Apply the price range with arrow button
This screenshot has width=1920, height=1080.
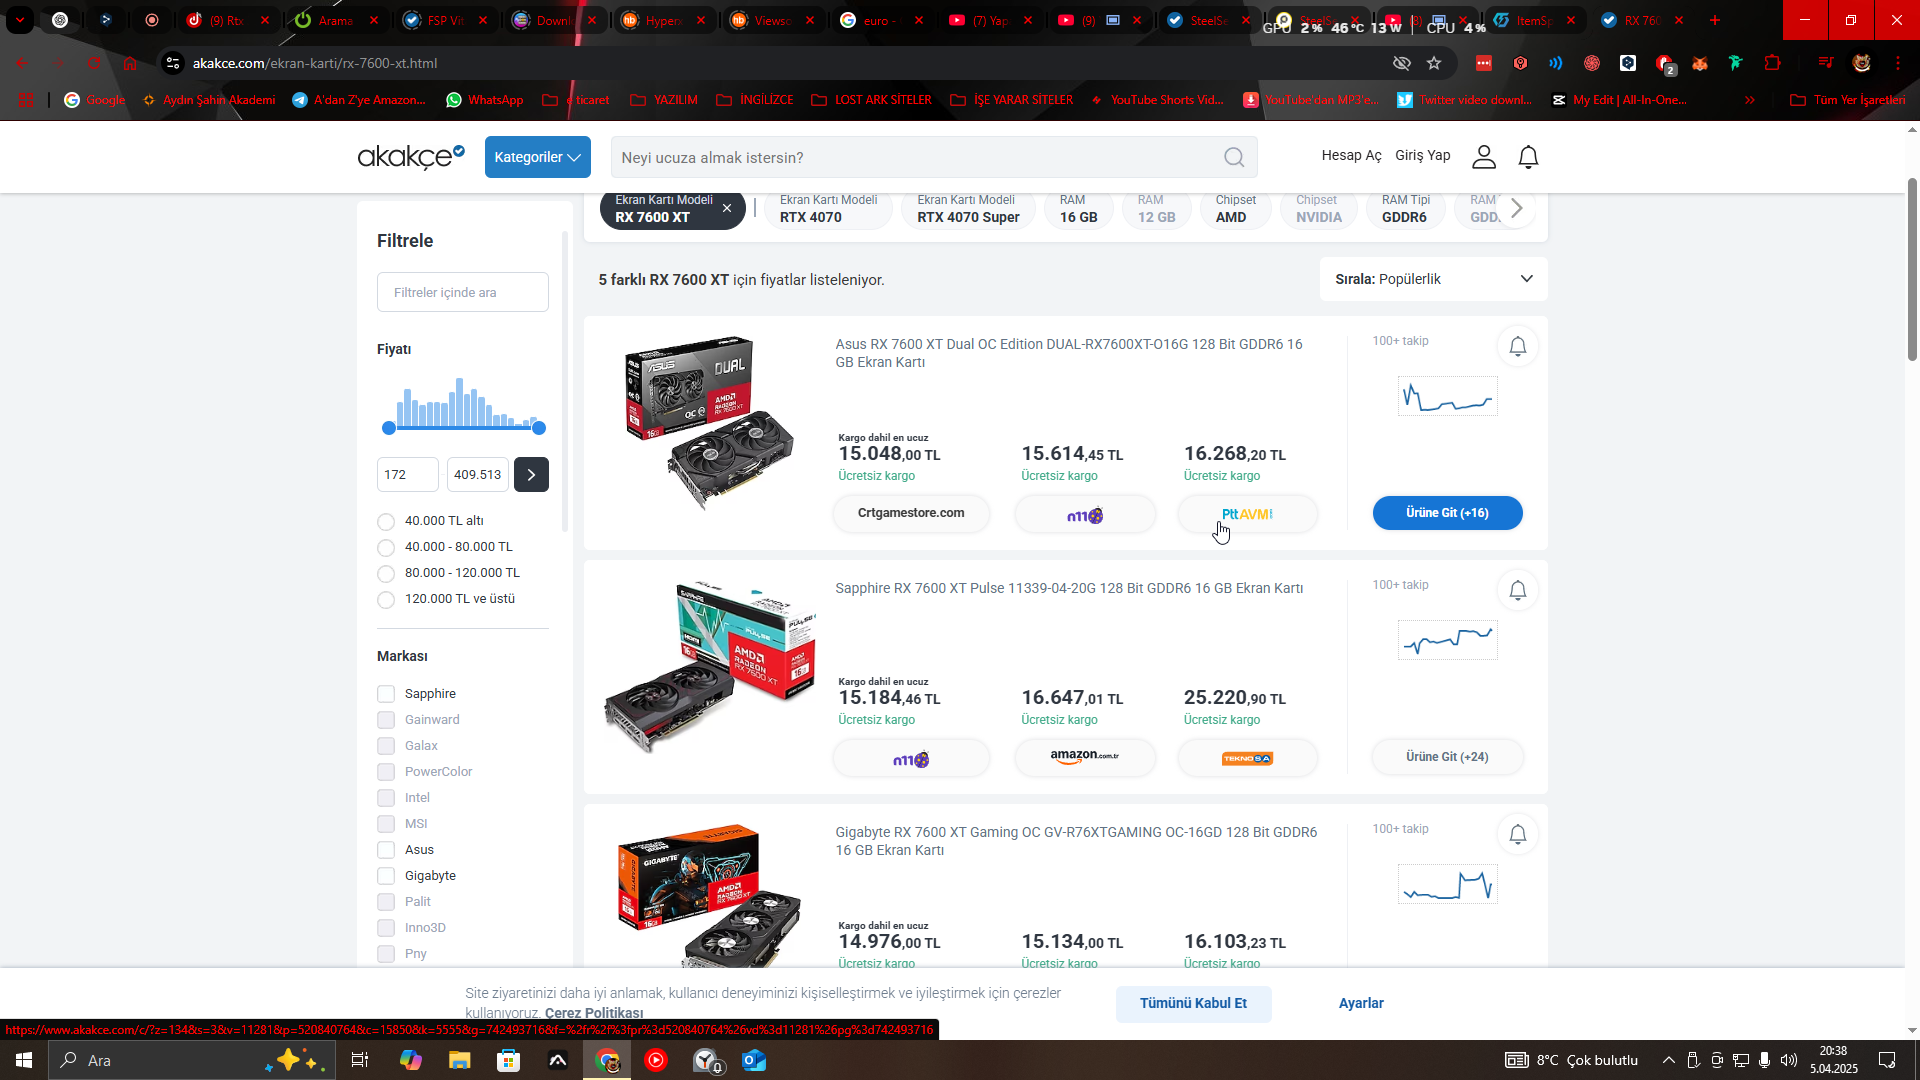tap(531, 475)
